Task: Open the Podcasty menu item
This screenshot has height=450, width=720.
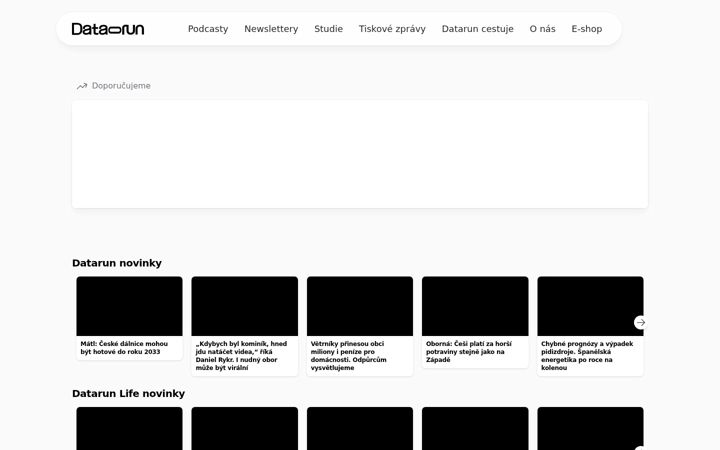Action: tap(208, 29)
